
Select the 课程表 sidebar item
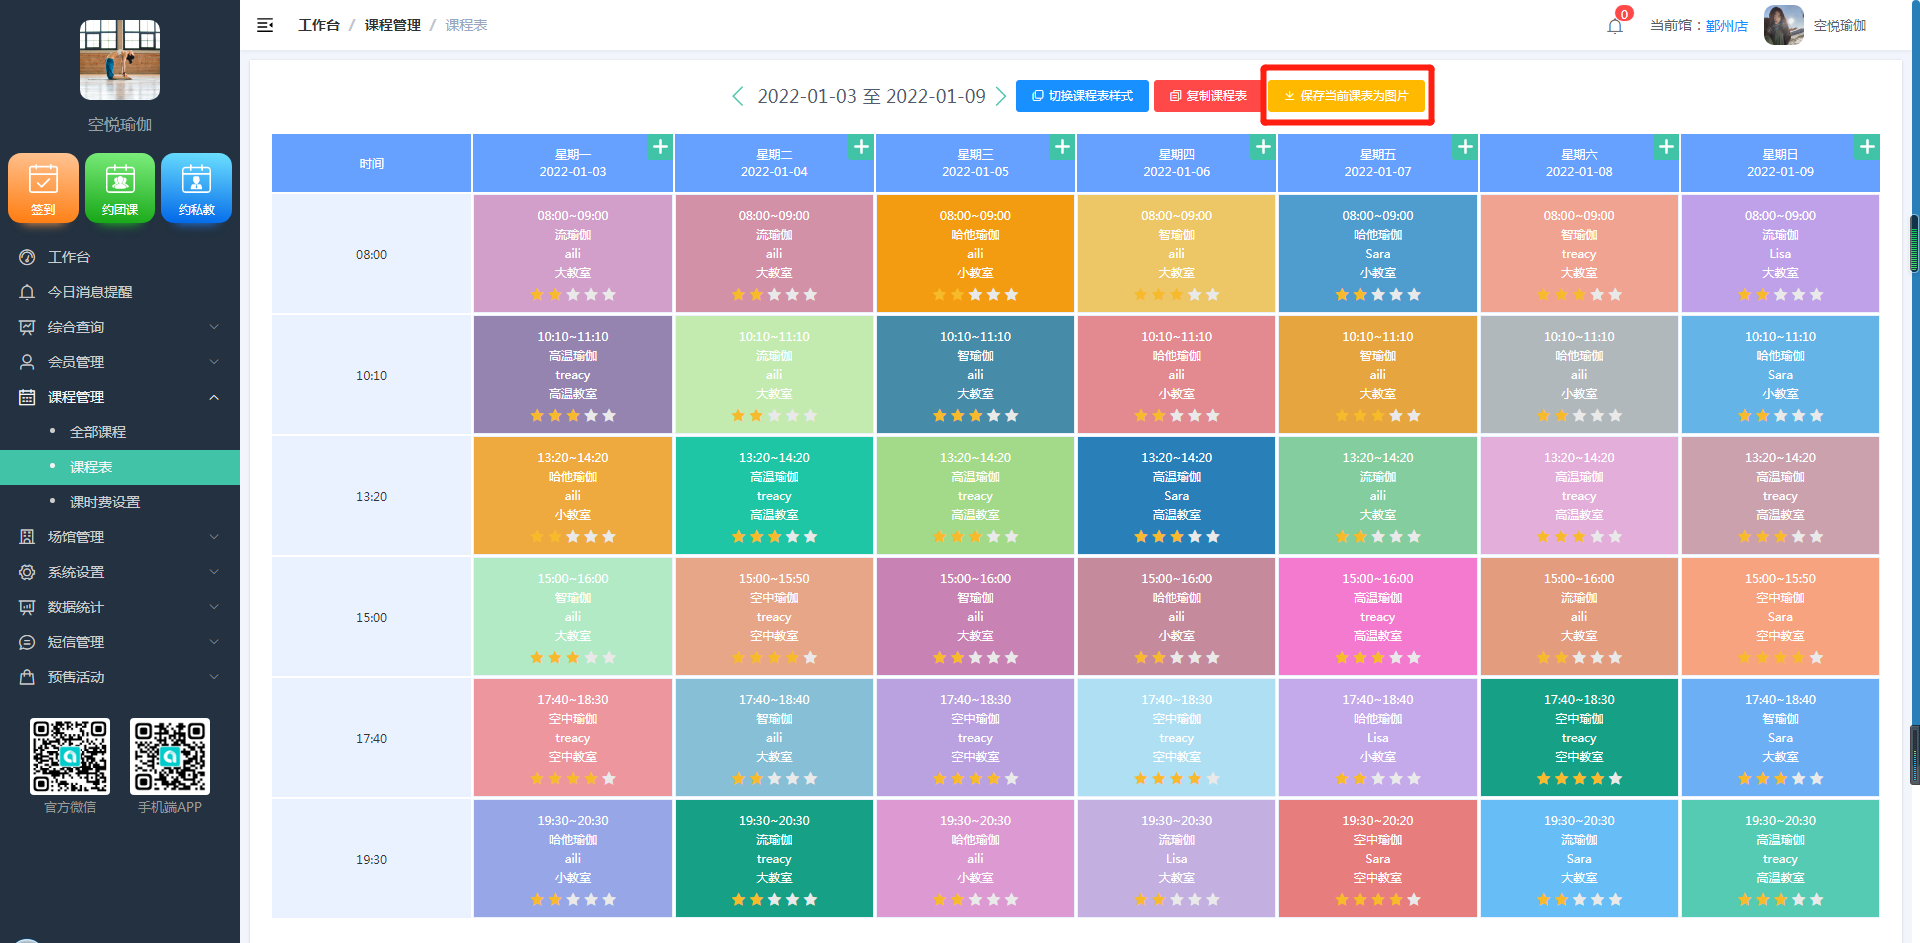tap(120, 467)
